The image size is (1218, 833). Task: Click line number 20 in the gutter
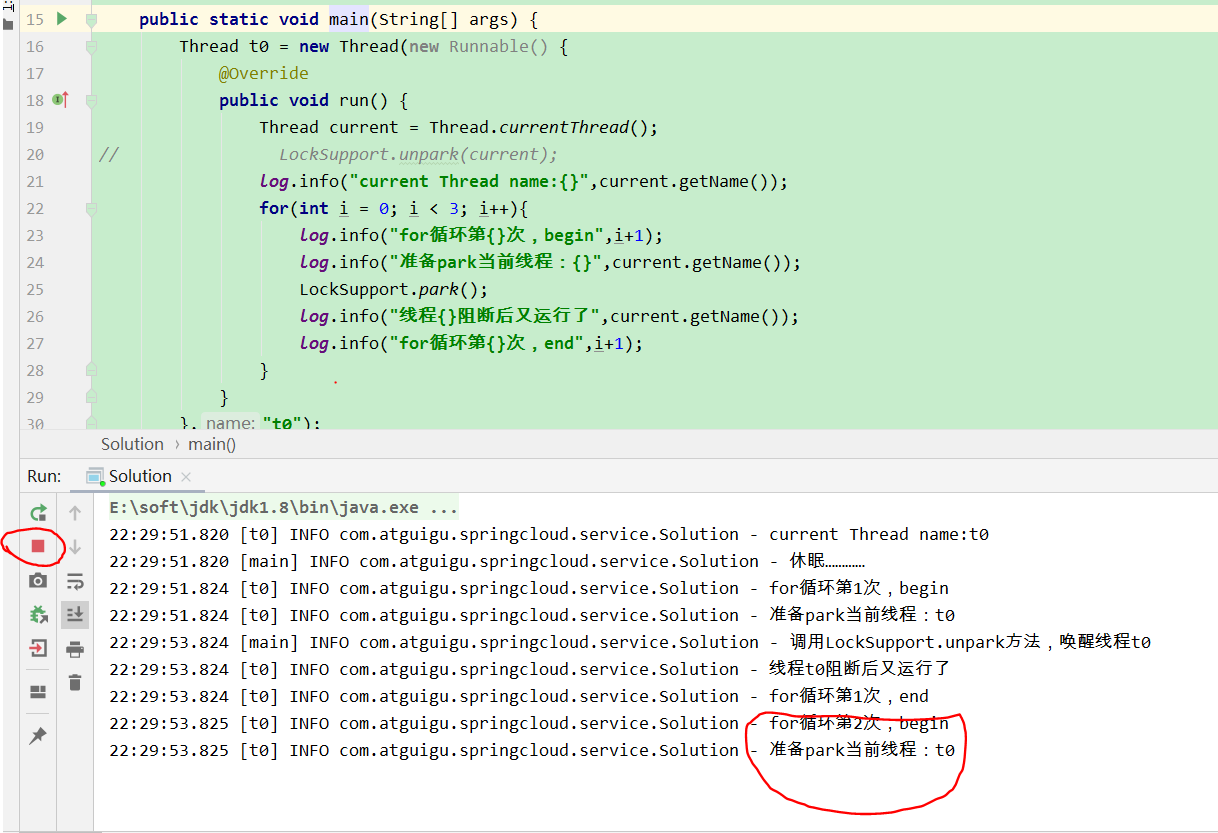[x=35, y=154]
